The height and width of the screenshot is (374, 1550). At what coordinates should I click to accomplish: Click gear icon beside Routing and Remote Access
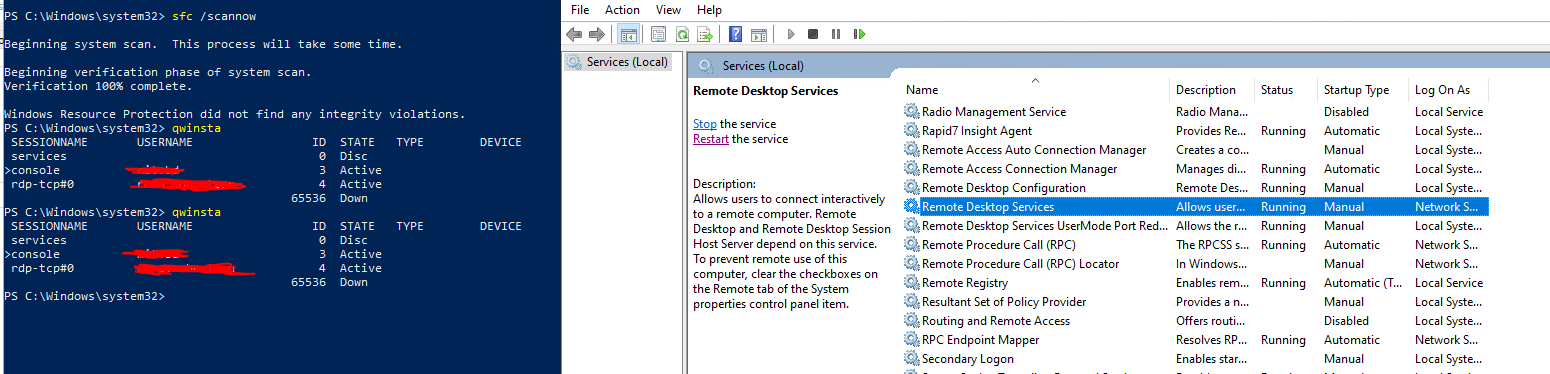click(x=911, y=321)
